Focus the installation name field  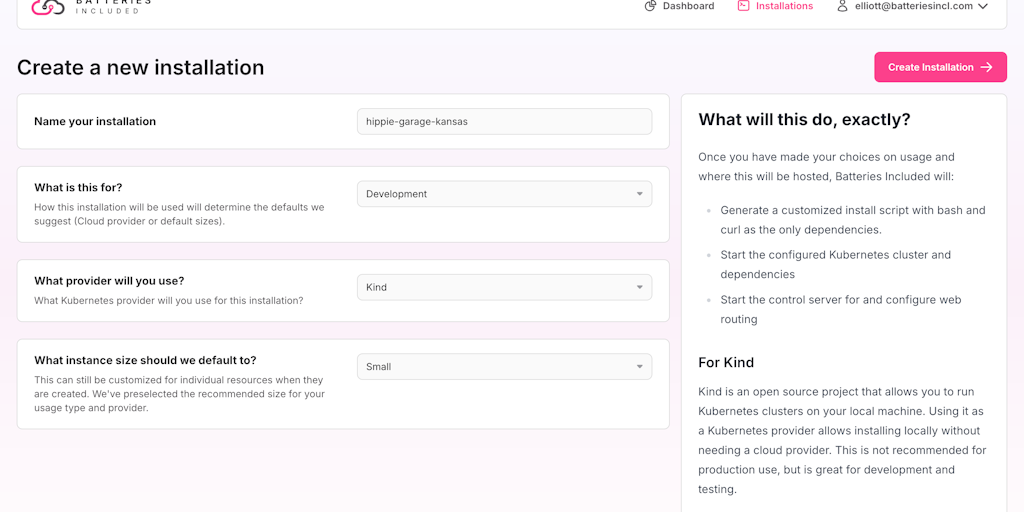(504, 121)
